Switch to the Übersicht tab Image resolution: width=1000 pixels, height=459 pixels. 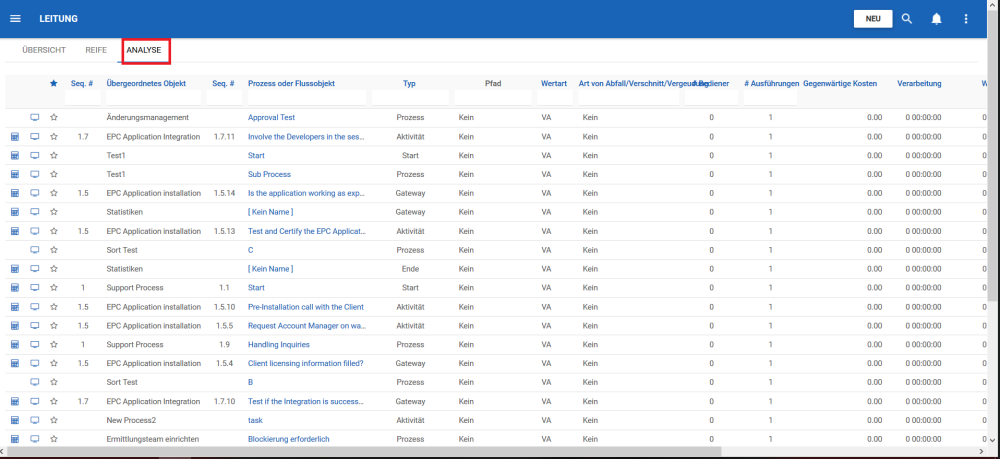point(44,50)
